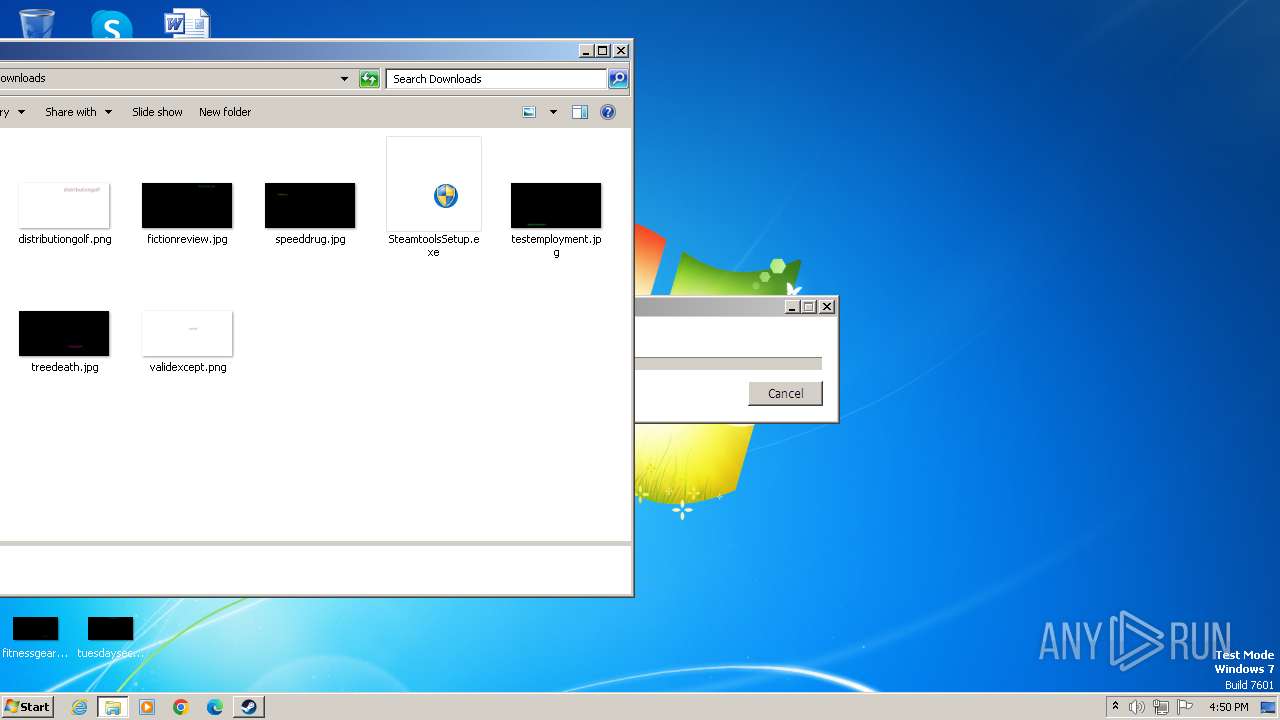Click the refresh button beside address bar
The image size is (1280, 720).
coord(369,79)
